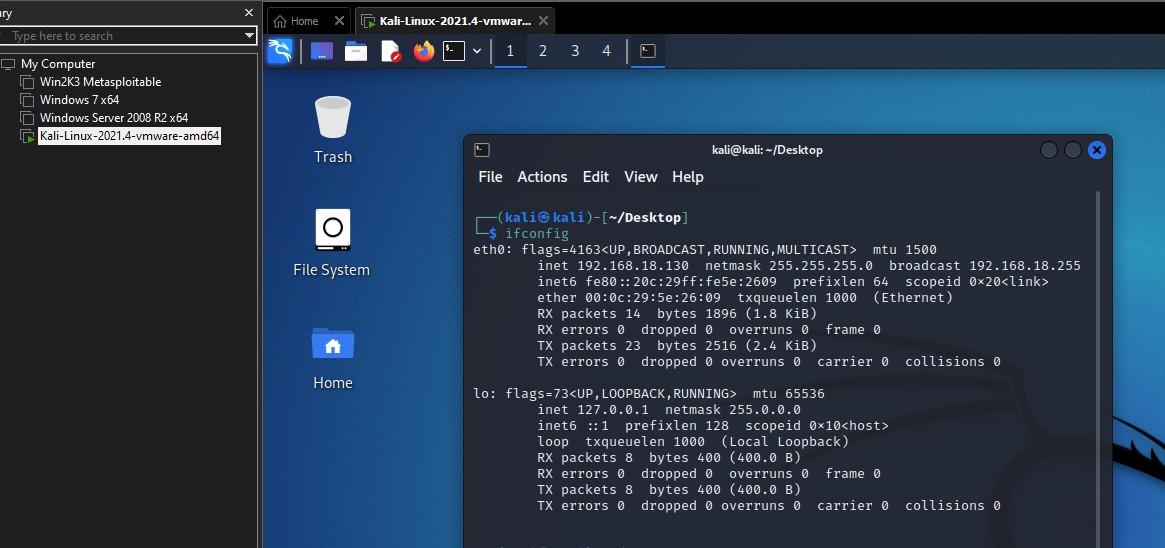Open the Trash desktop icon

(x=333, y=129)
